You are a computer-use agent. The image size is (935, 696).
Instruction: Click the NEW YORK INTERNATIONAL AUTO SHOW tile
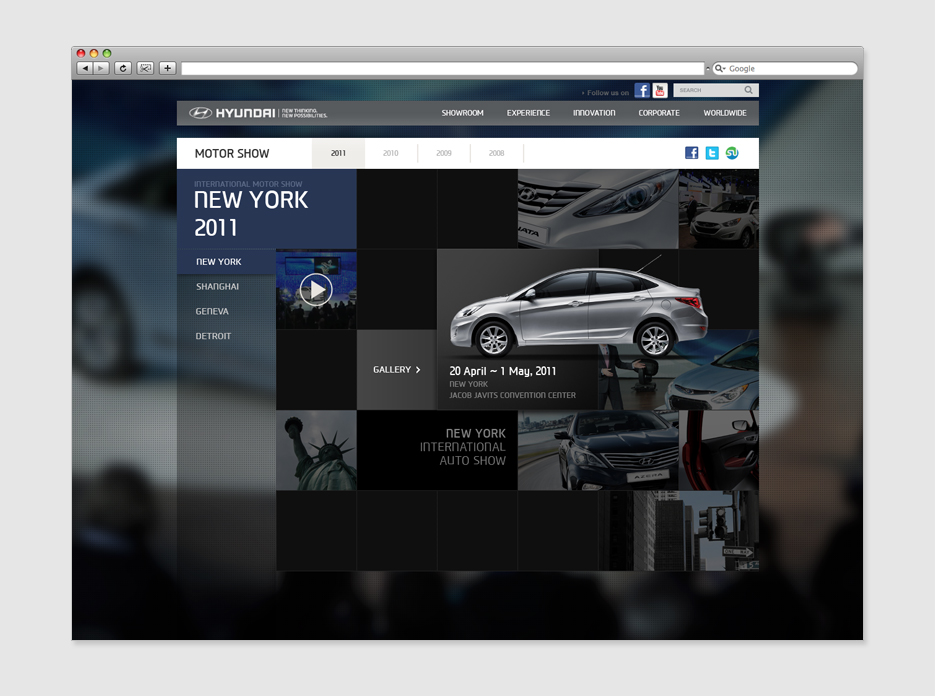click(437, 450)
